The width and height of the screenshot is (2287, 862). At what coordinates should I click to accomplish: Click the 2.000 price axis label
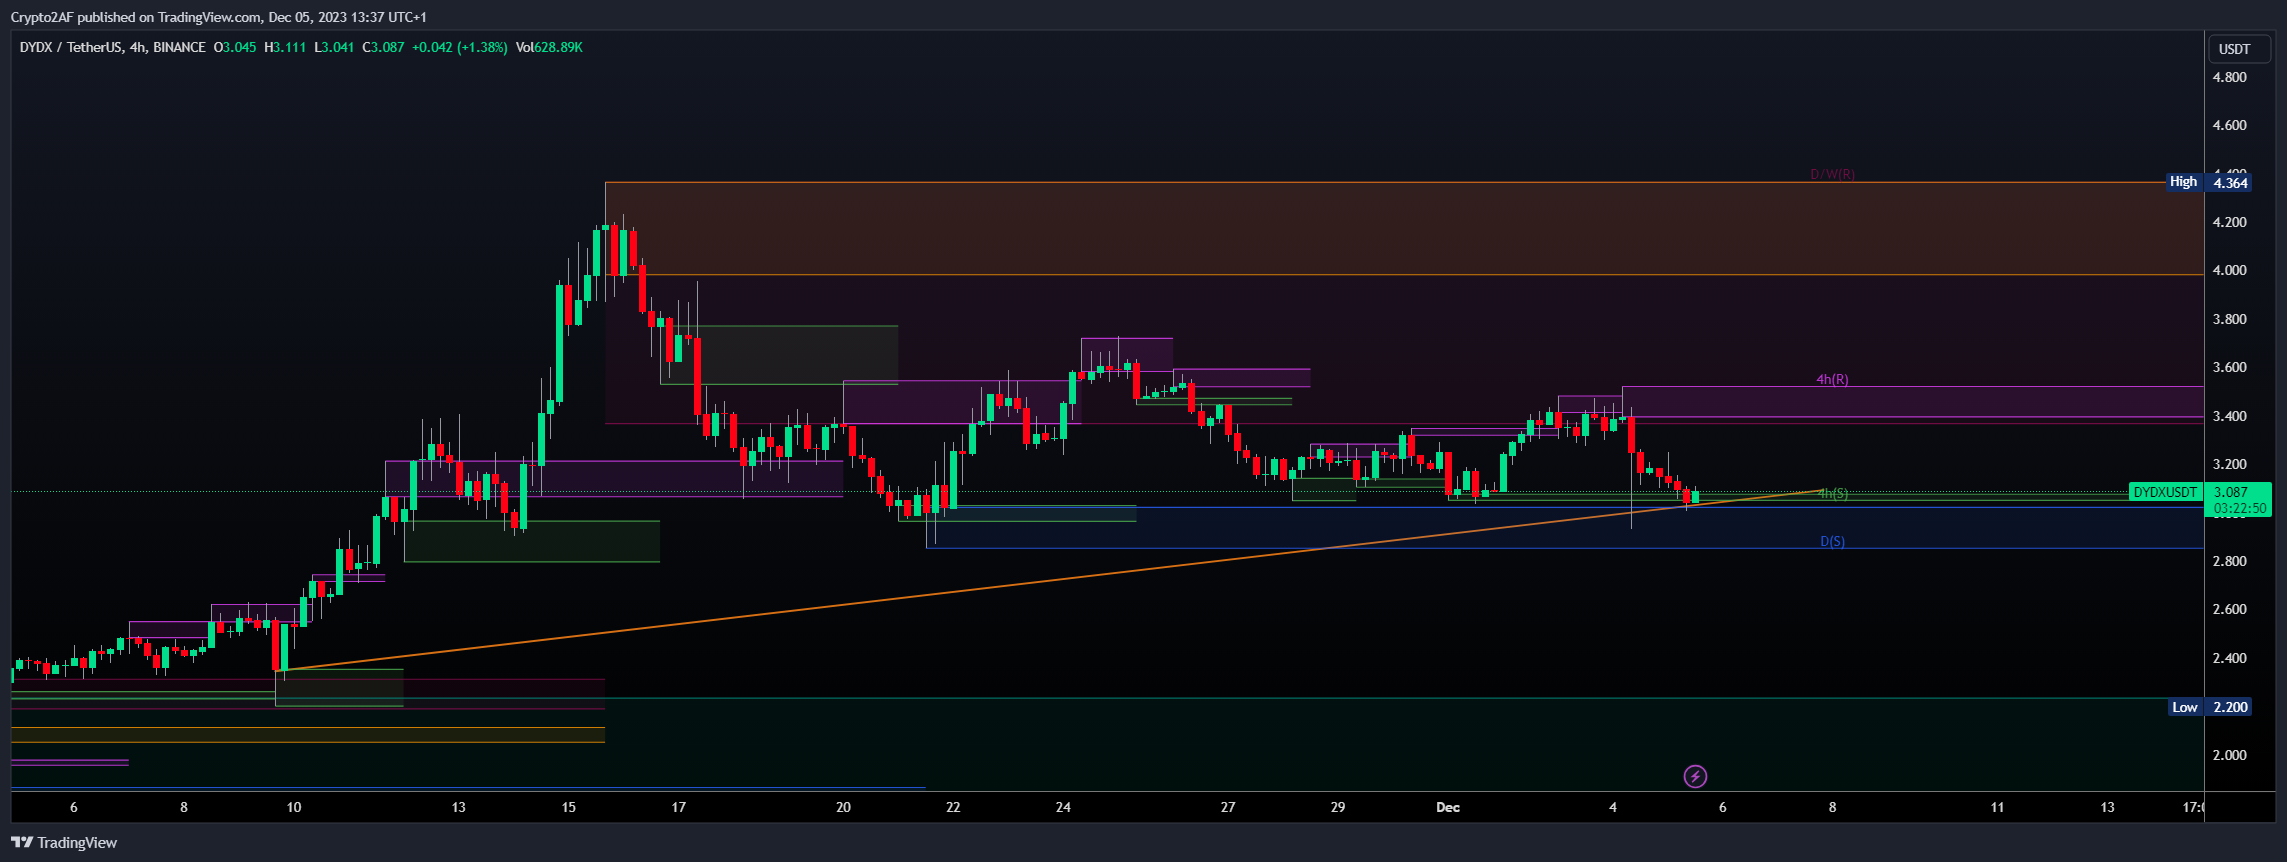(2229, 755)
